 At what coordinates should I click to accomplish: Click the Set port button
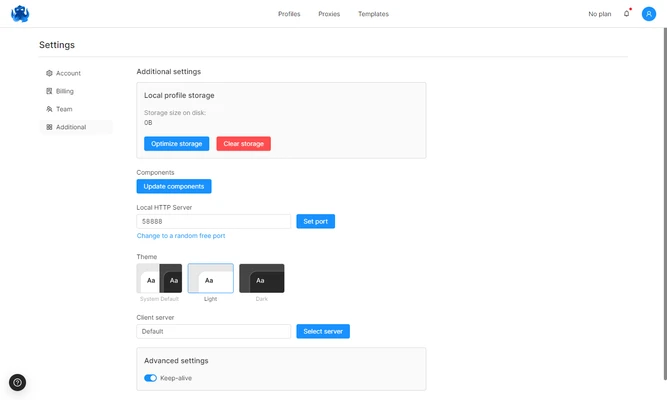[315, 221]
